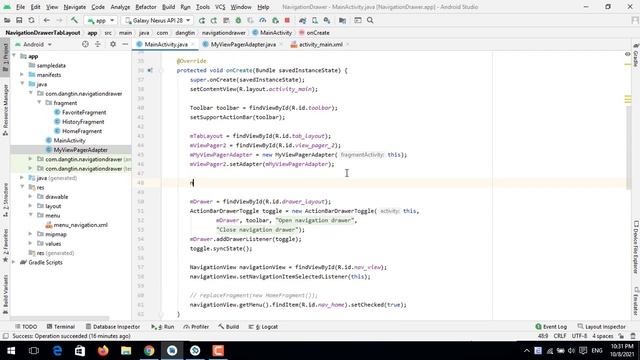Click the Search Everywhere magnifier icon
This screenshot has width=640, height=360.
[370, 20]
